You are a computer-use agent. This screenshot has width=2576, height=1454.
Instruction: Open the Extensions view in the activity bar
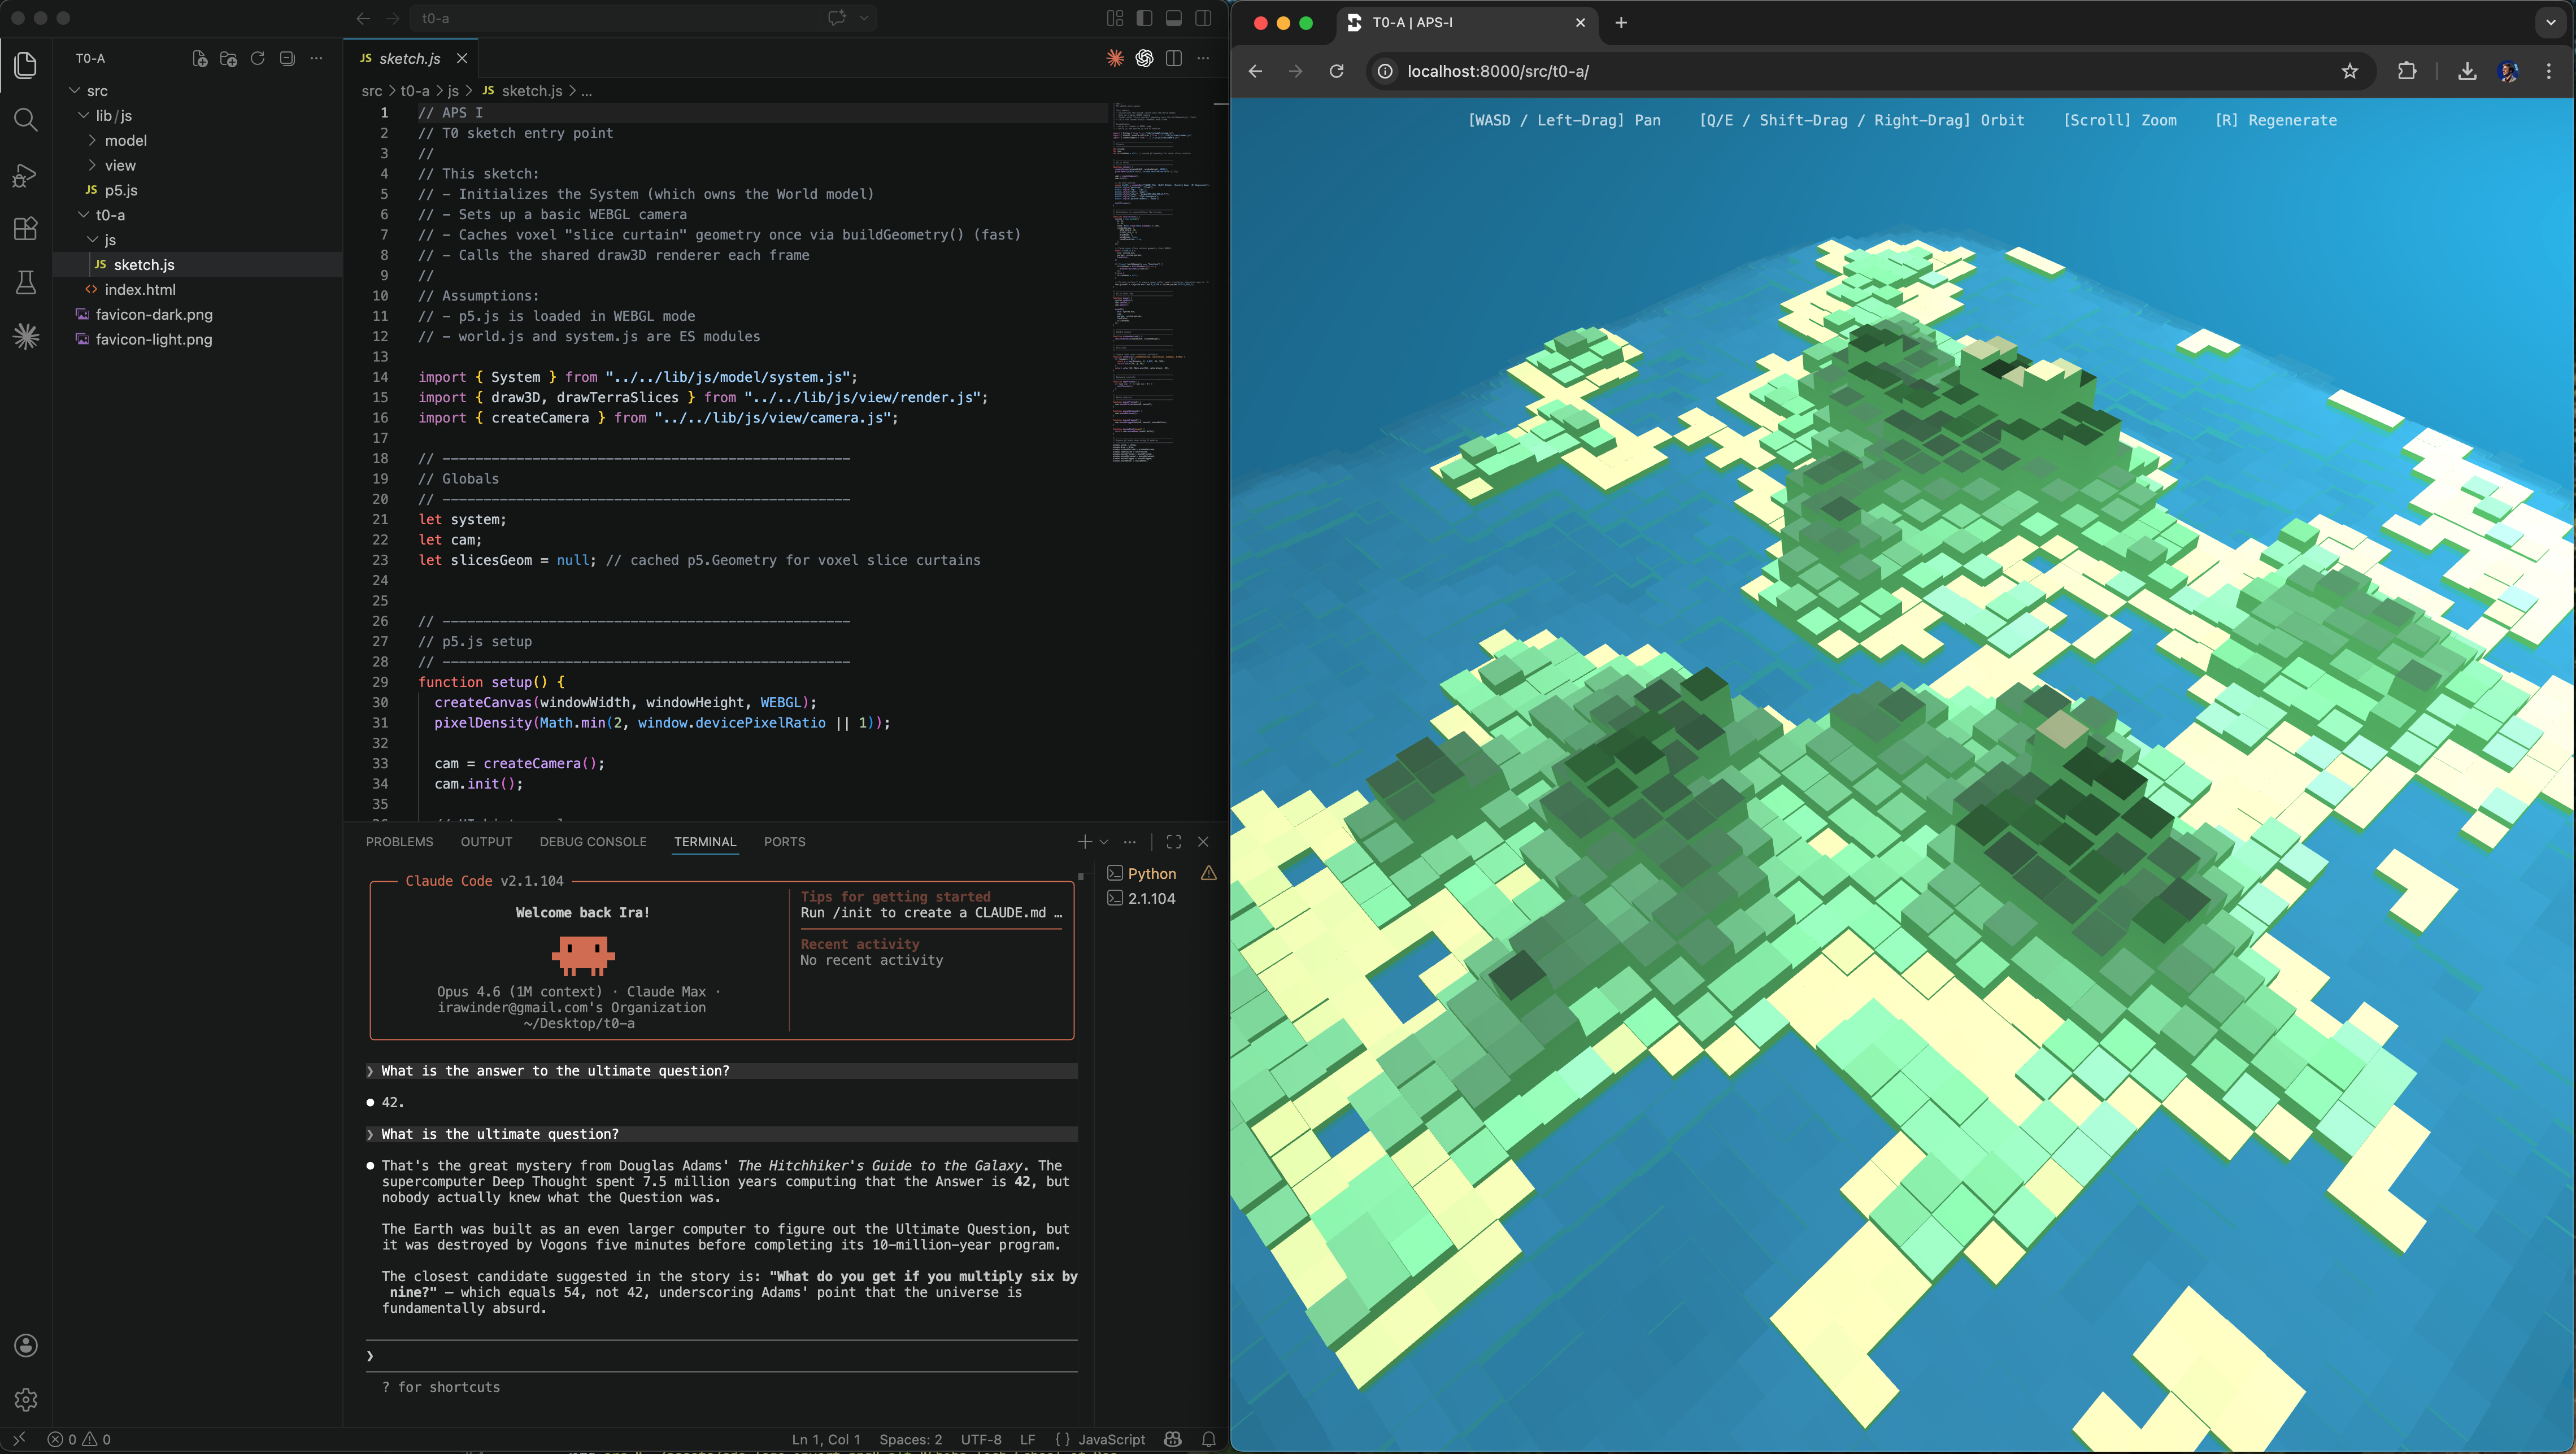[x=26, y=229]
